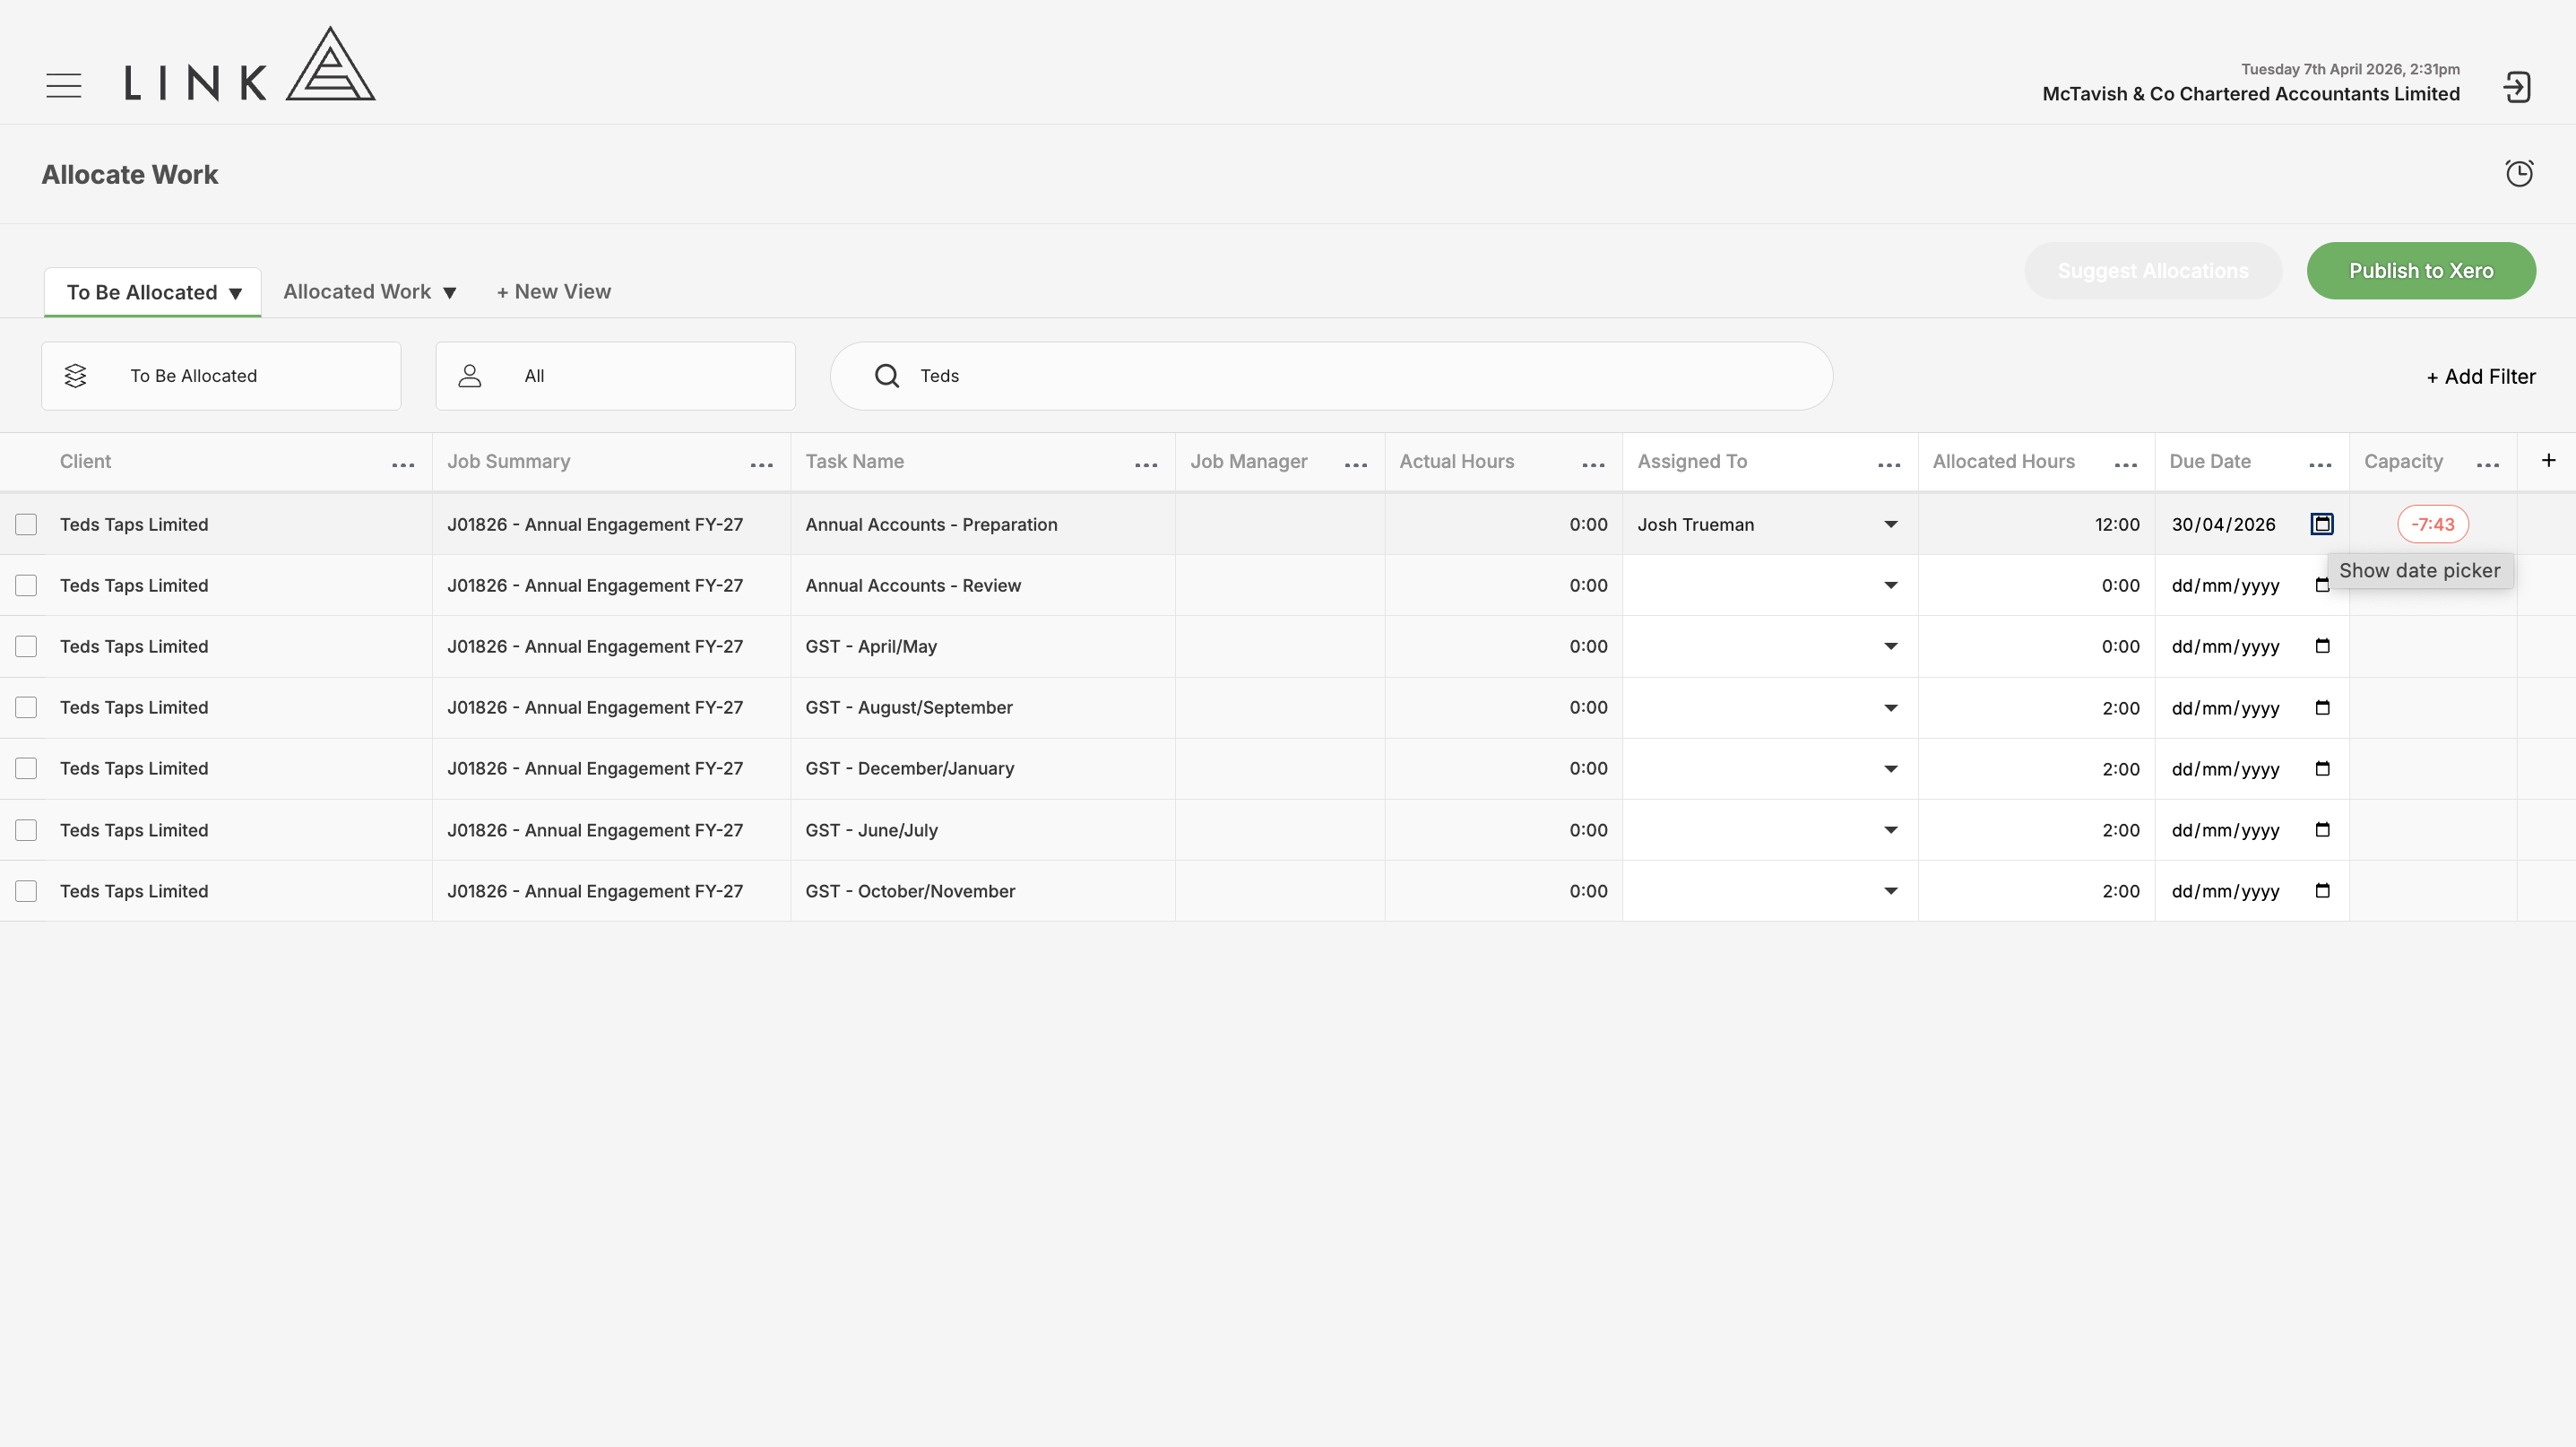The image size is (2576, 1447).
Task: Tick checkbox for GST - June/July row
Action: pos(26,830)
